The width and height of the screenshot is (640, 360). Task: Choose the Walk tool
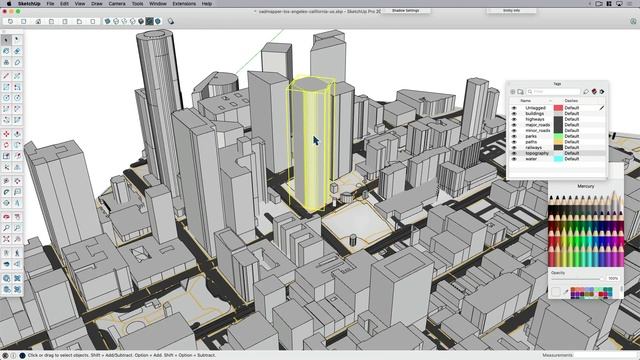click(17, 253)
